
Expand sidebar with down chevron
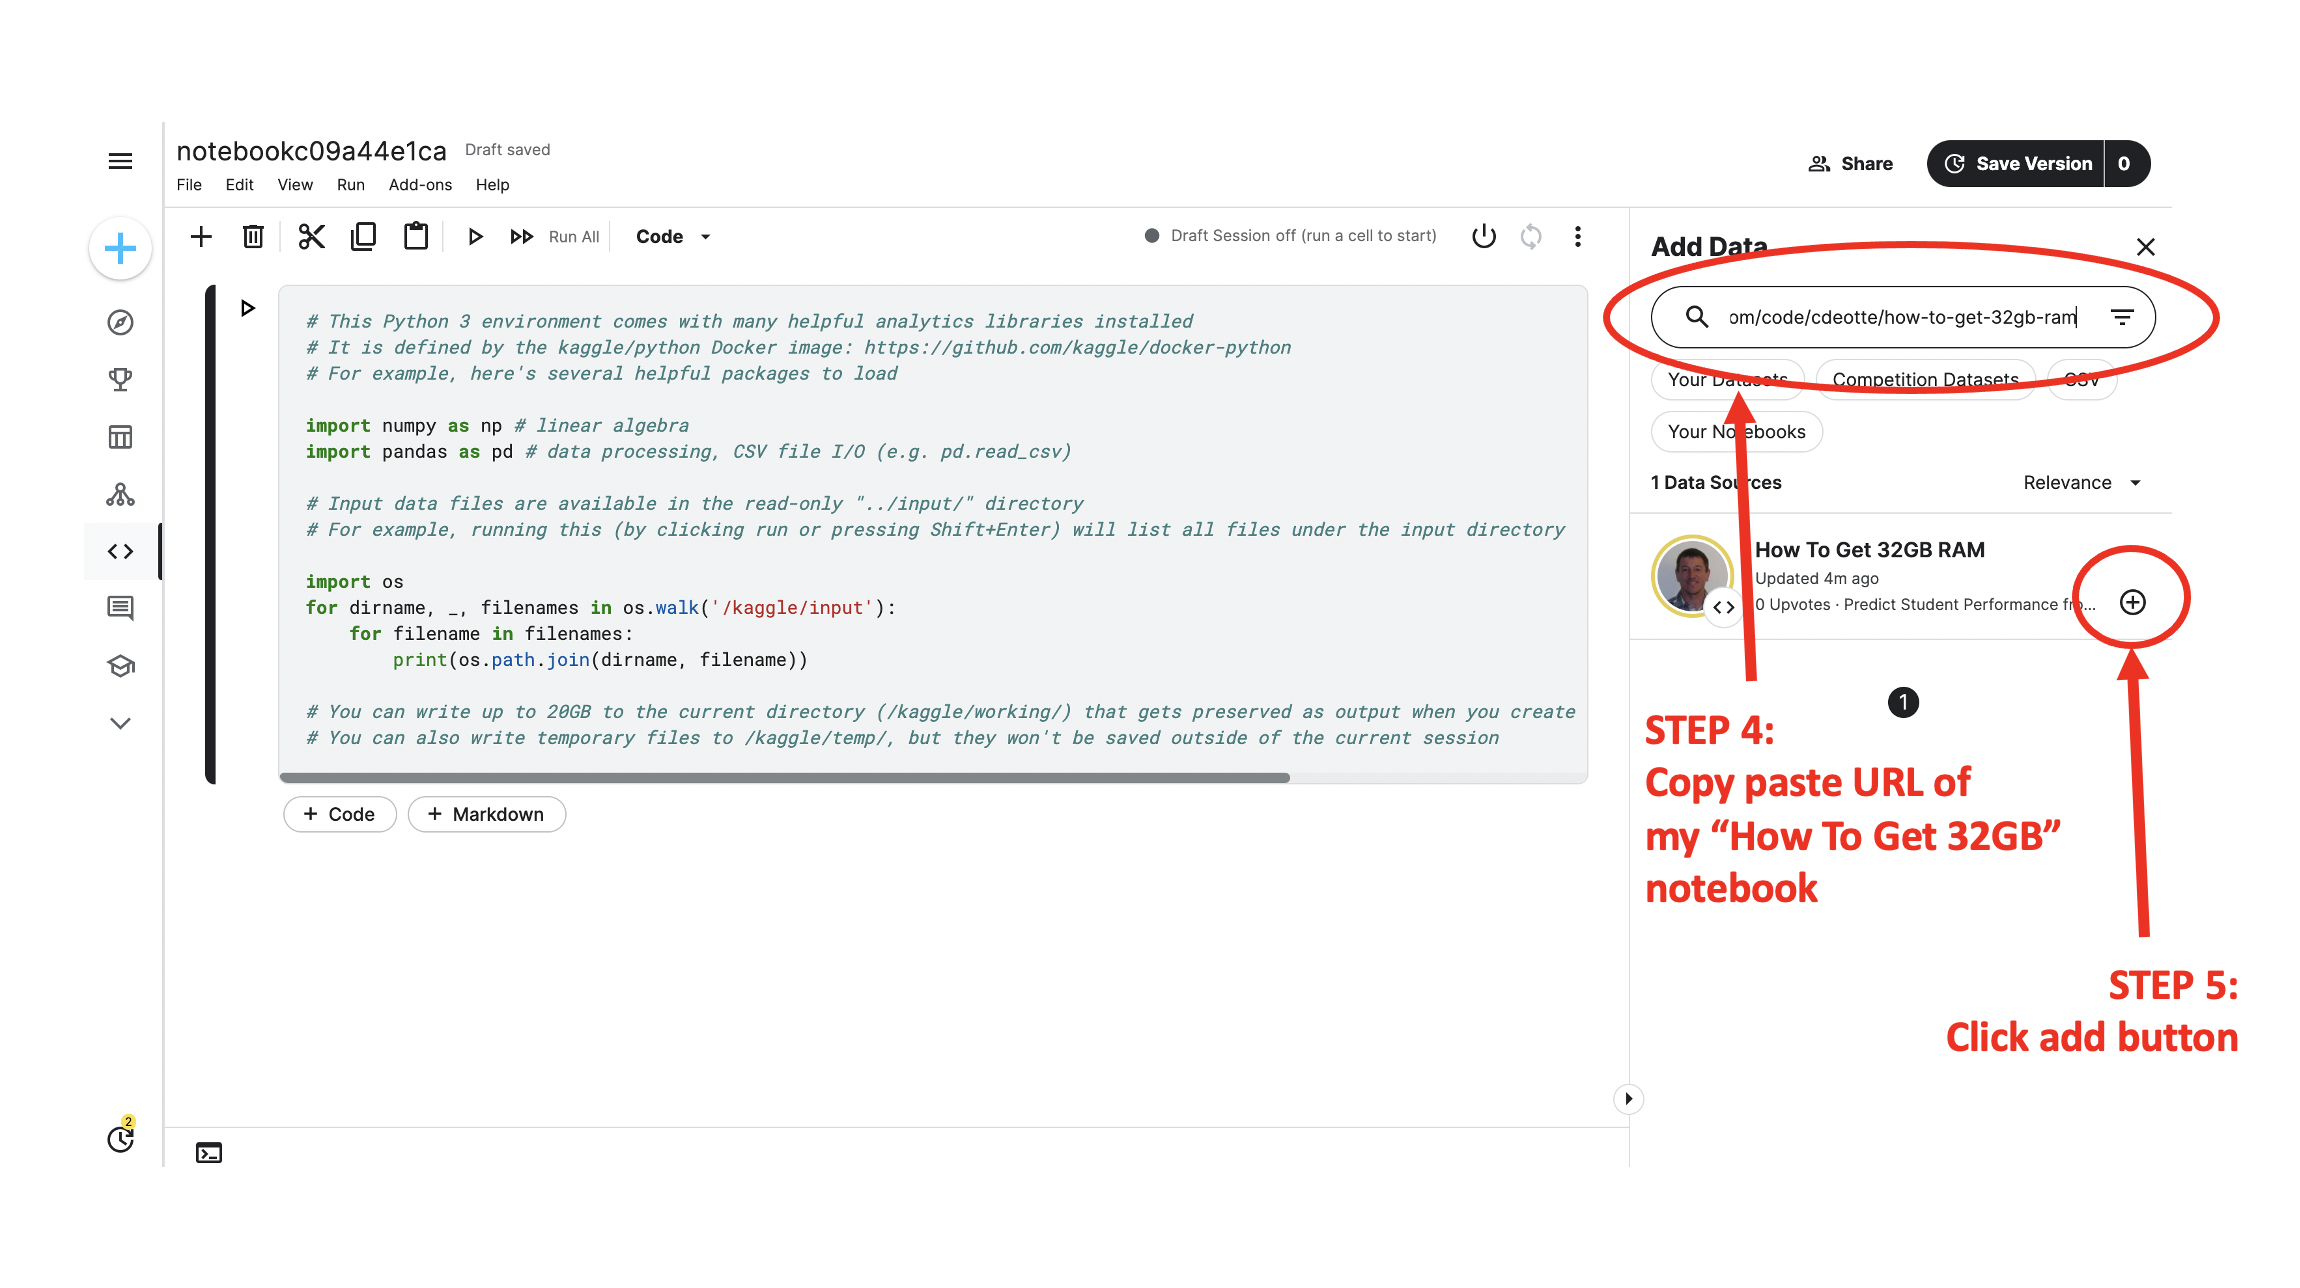(x=120, y=723)
